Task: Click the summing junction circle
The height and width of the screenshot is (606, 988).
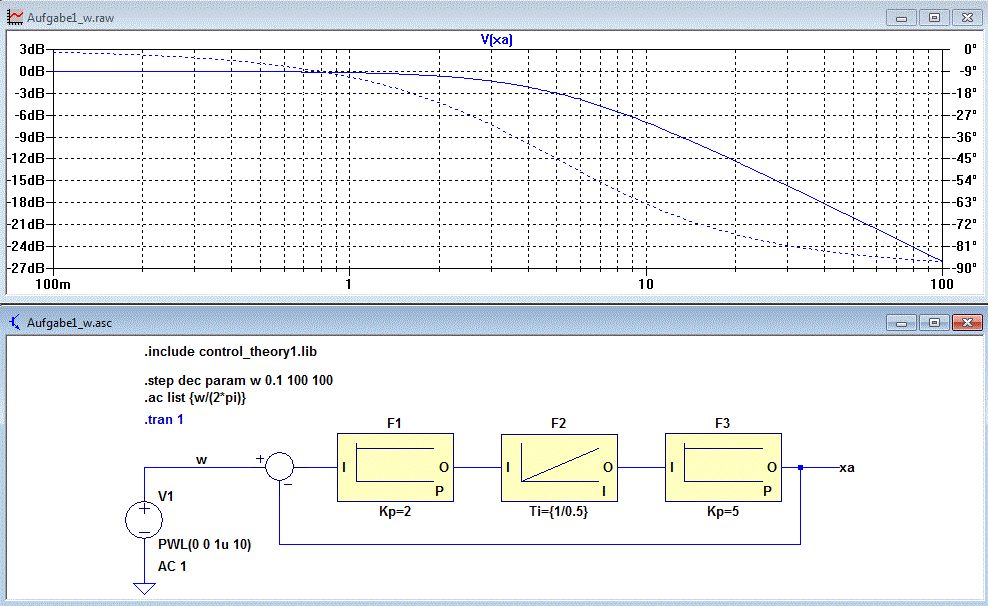Action: (x=279, y=467)
